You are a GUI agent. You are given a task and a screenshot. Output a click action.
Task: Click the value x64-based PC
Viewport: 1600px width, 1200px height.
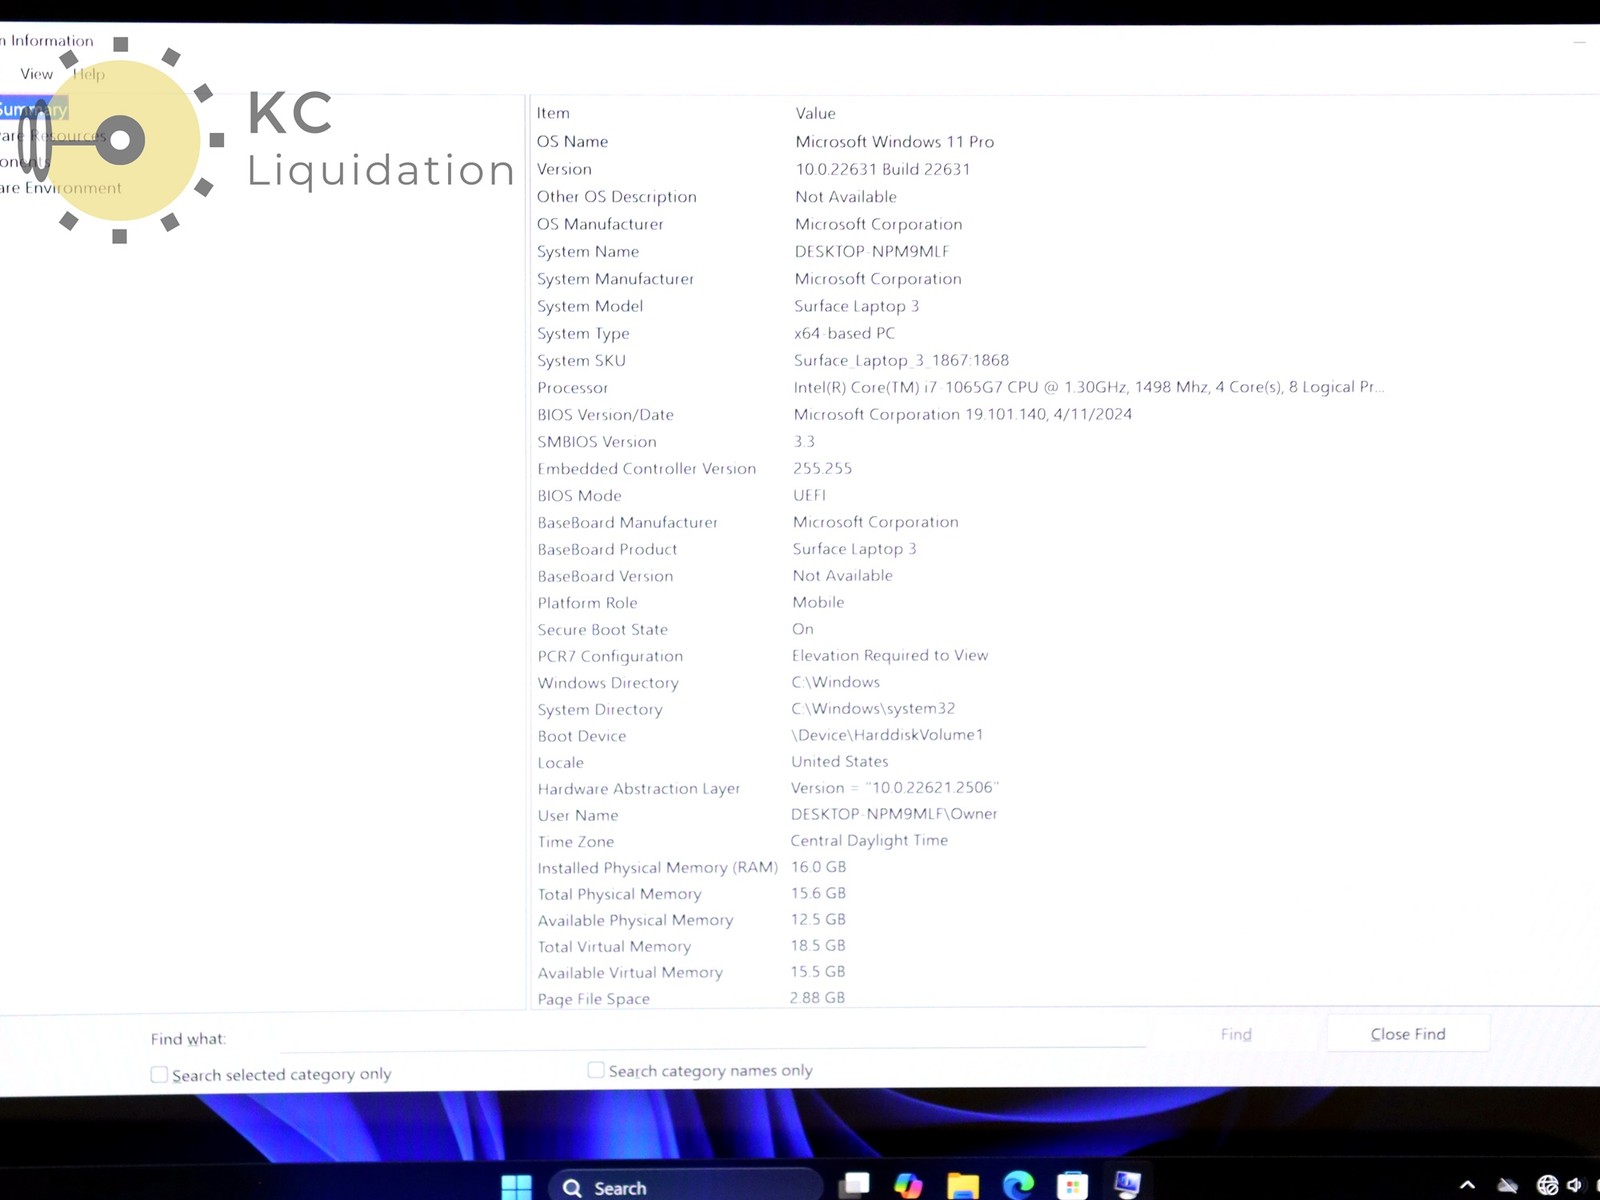(x=845, y=333)
